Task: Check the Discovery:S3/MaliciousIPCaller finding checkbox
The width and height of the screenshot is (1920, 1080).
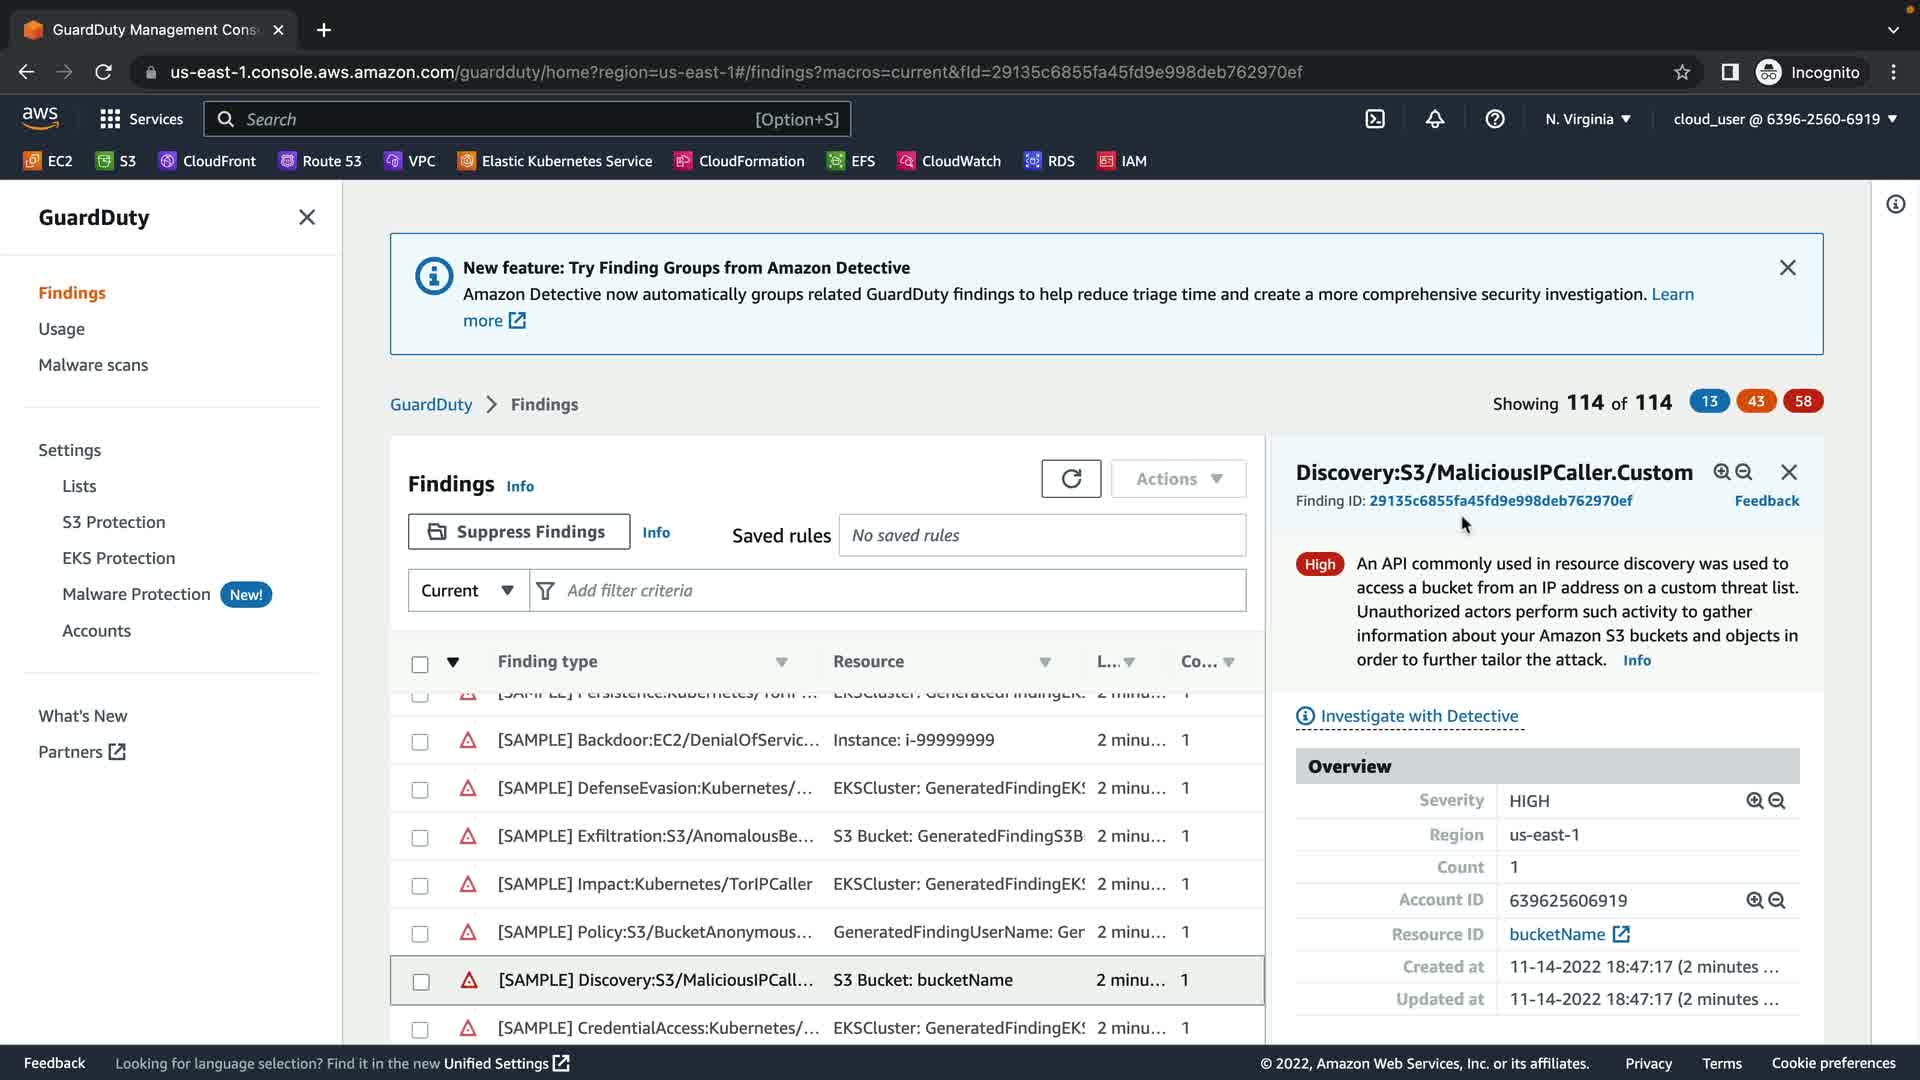Action: 421,982
